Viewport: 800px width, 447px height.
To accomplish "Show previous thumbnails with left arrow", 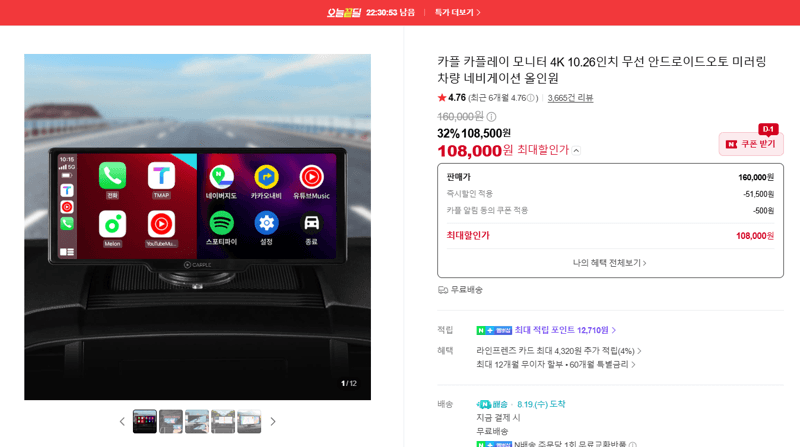I will point(122,421).
